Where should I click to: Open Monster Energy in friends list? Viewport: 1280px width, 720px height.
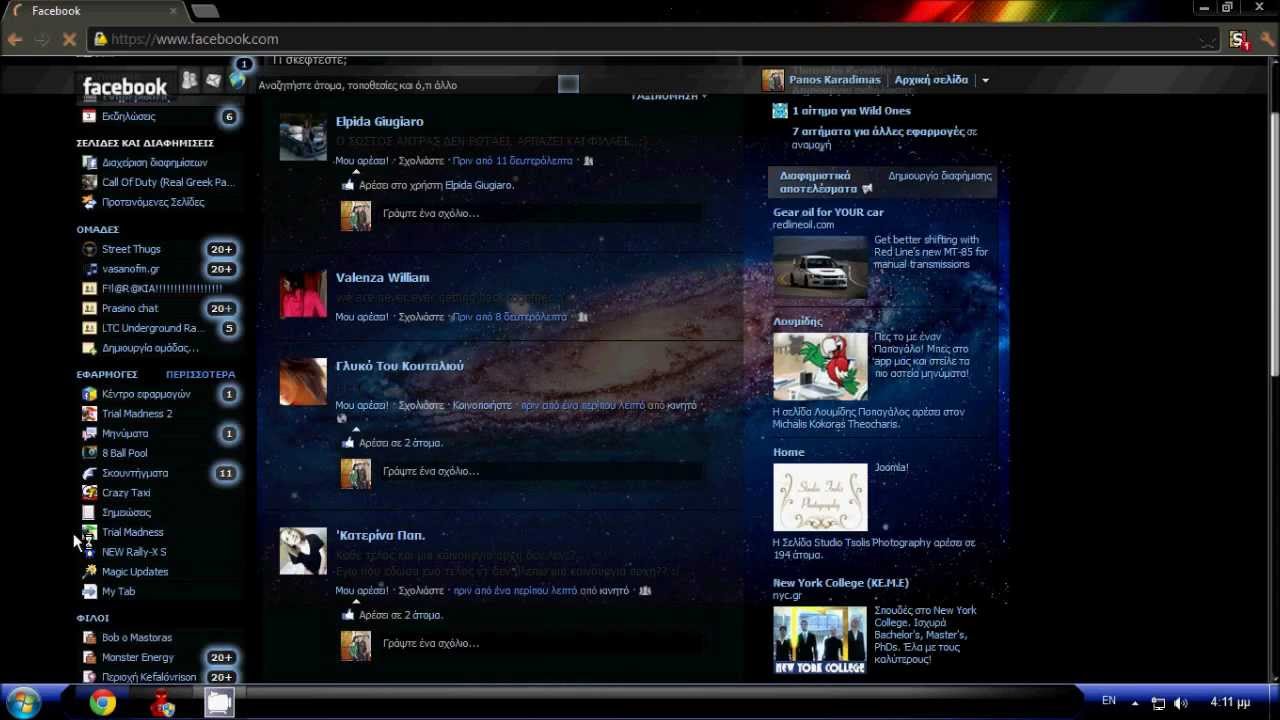click(138, 657)
